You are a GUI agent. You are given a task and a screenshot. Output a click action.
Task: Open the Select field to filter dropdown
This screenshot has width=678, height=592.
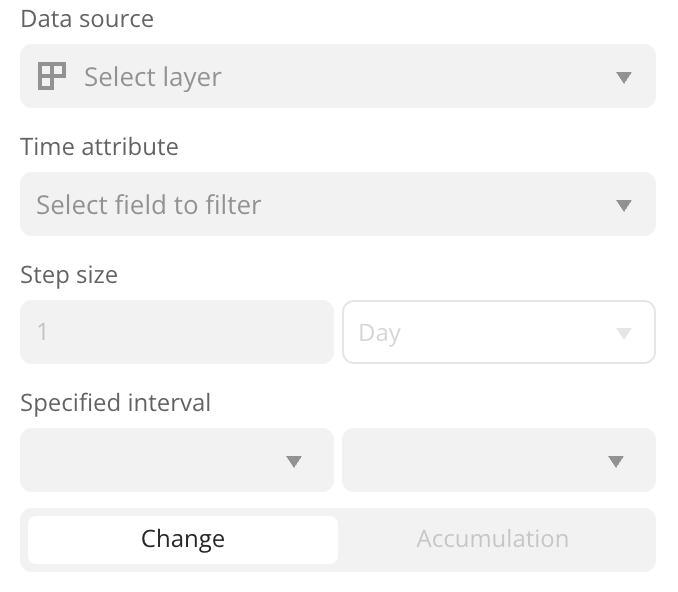pos(337,205)
